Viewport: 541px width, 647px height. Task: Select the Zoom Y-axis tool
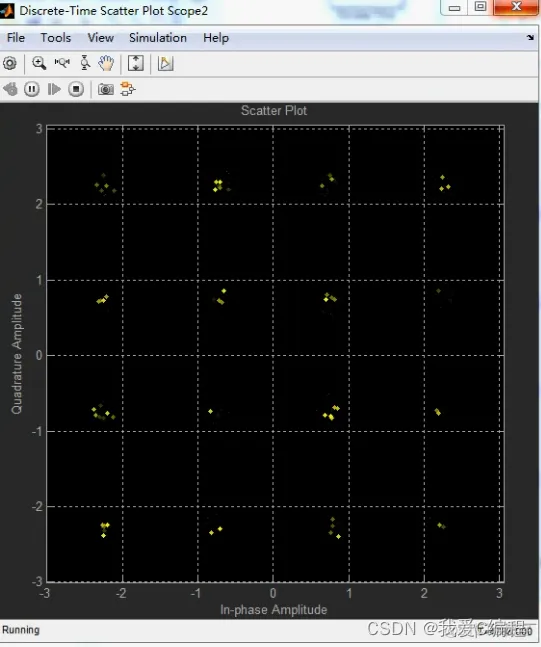tap(85, 63)
